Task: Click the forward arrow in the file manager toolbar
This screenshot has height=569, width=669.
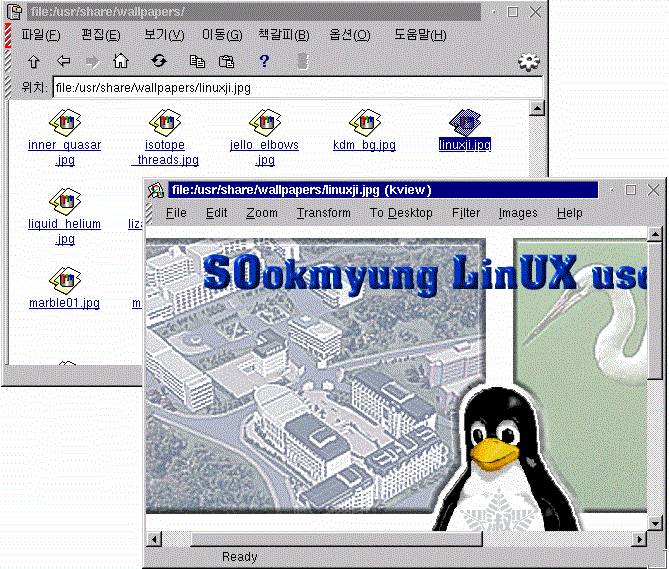Action: [x=92, y=62]
